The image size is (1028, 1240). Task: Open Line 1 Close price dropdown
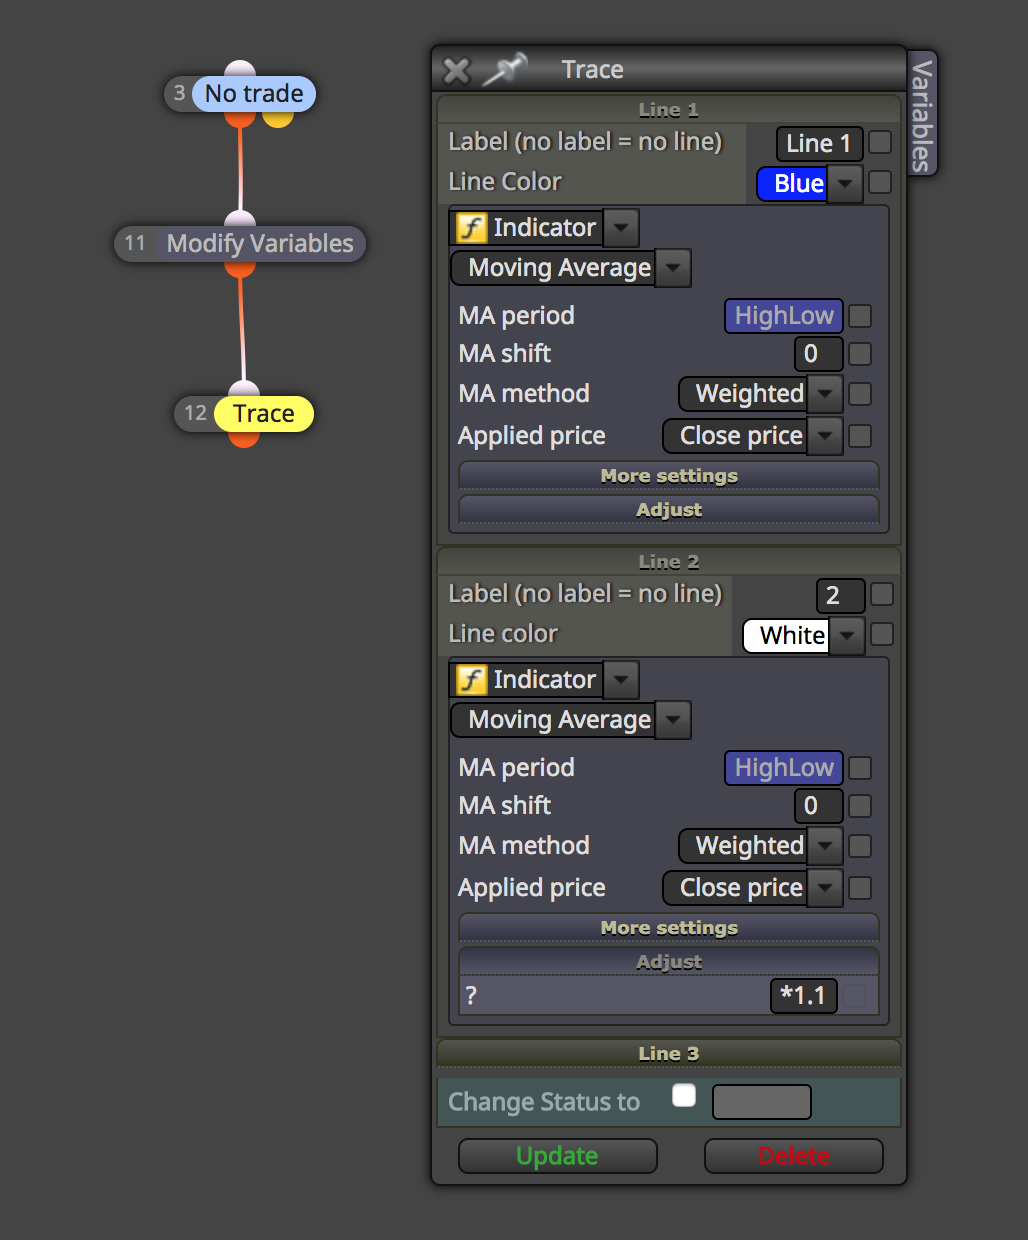825,436
